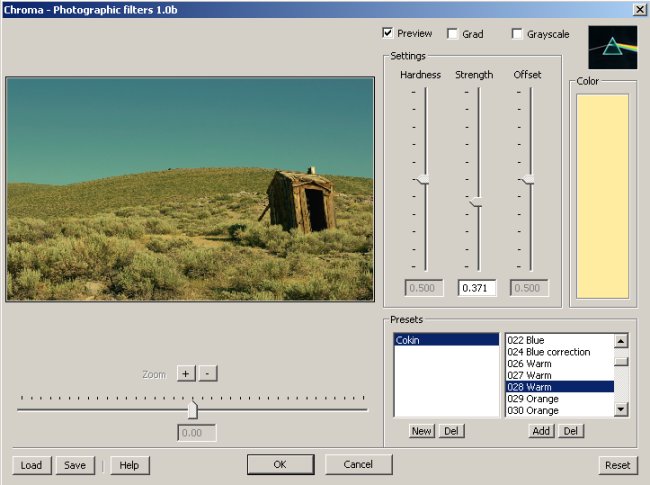Click the Strength value field 0.371
650x485 pixels.
(x=477, y=288)
